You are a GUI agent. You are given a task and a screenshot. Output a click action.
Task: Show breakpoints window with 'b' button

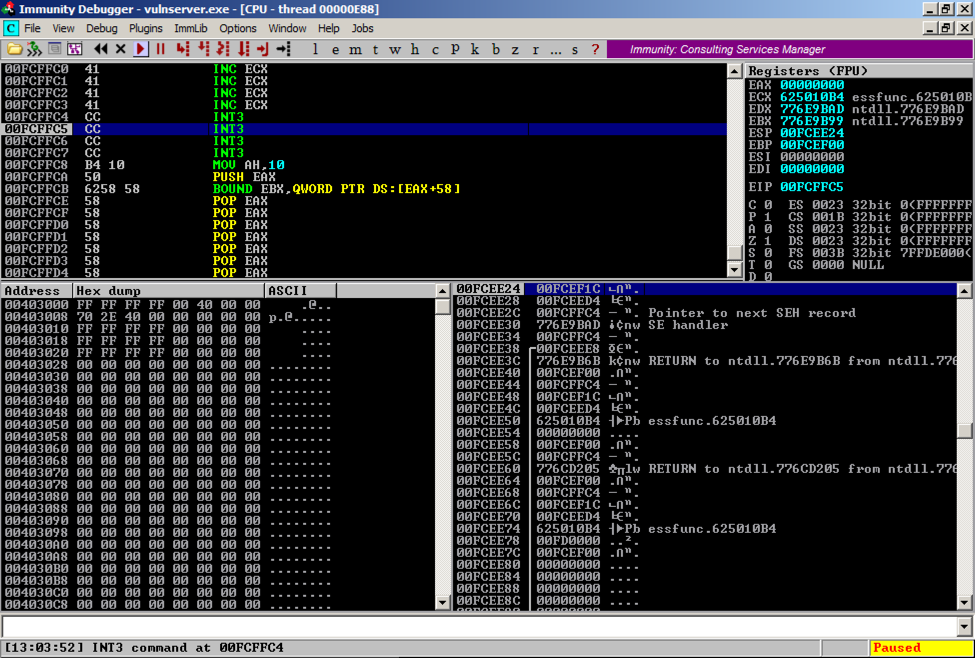point(495,49)
